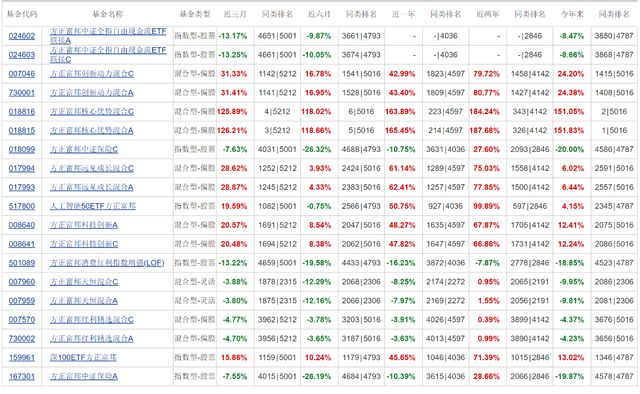The width and height of the screenshot is (640, 394).
Task: Open fund code link 730001
Action: tap(22, 93)
